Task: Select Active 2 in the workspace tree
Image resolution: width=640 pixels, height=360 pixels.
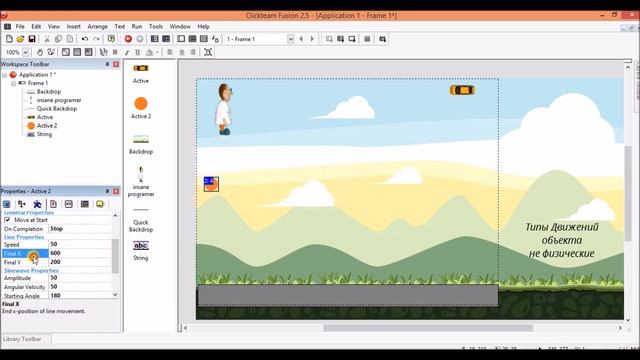Action: click(x=47, y=126)
